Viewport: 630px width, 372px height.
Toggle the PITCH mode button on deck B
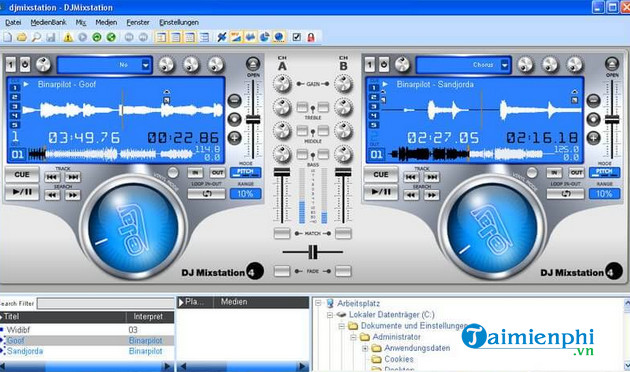[x=604, y=172]
